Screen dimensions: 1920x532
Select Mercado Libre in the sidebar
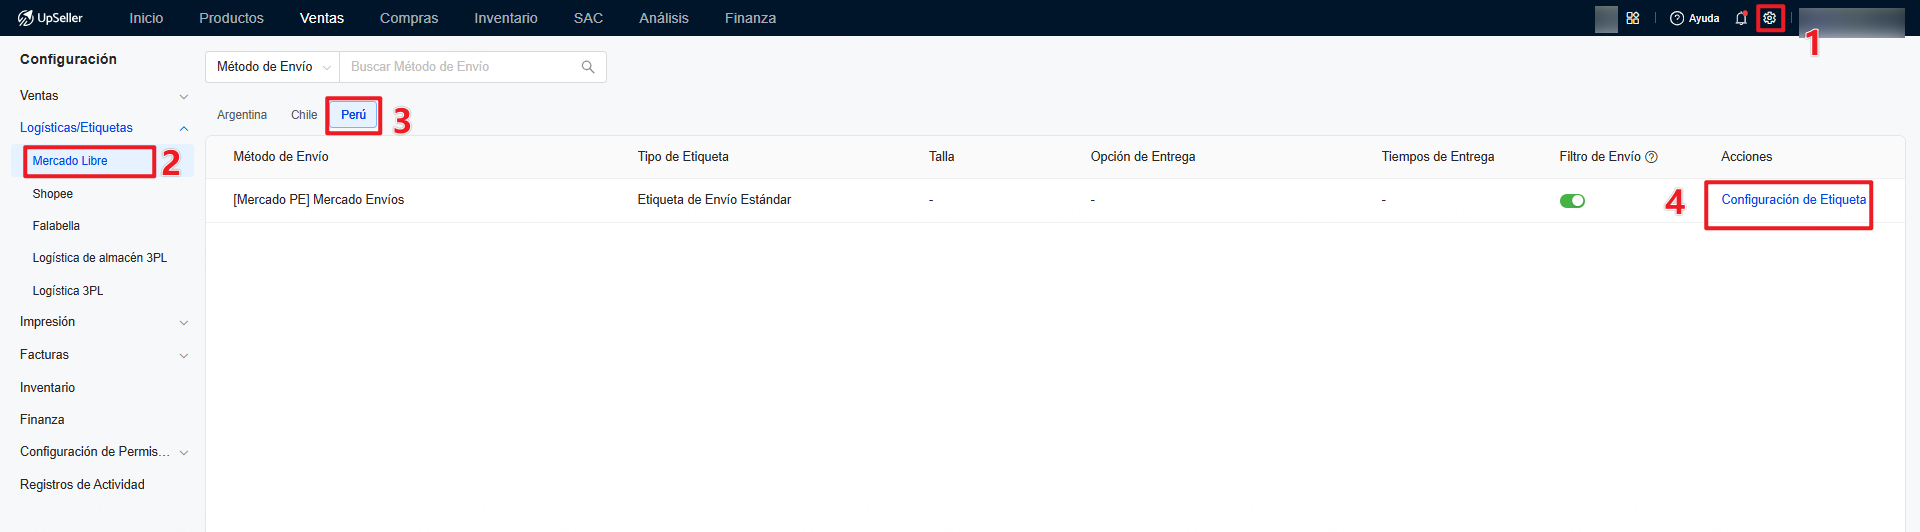click(70, 161)
